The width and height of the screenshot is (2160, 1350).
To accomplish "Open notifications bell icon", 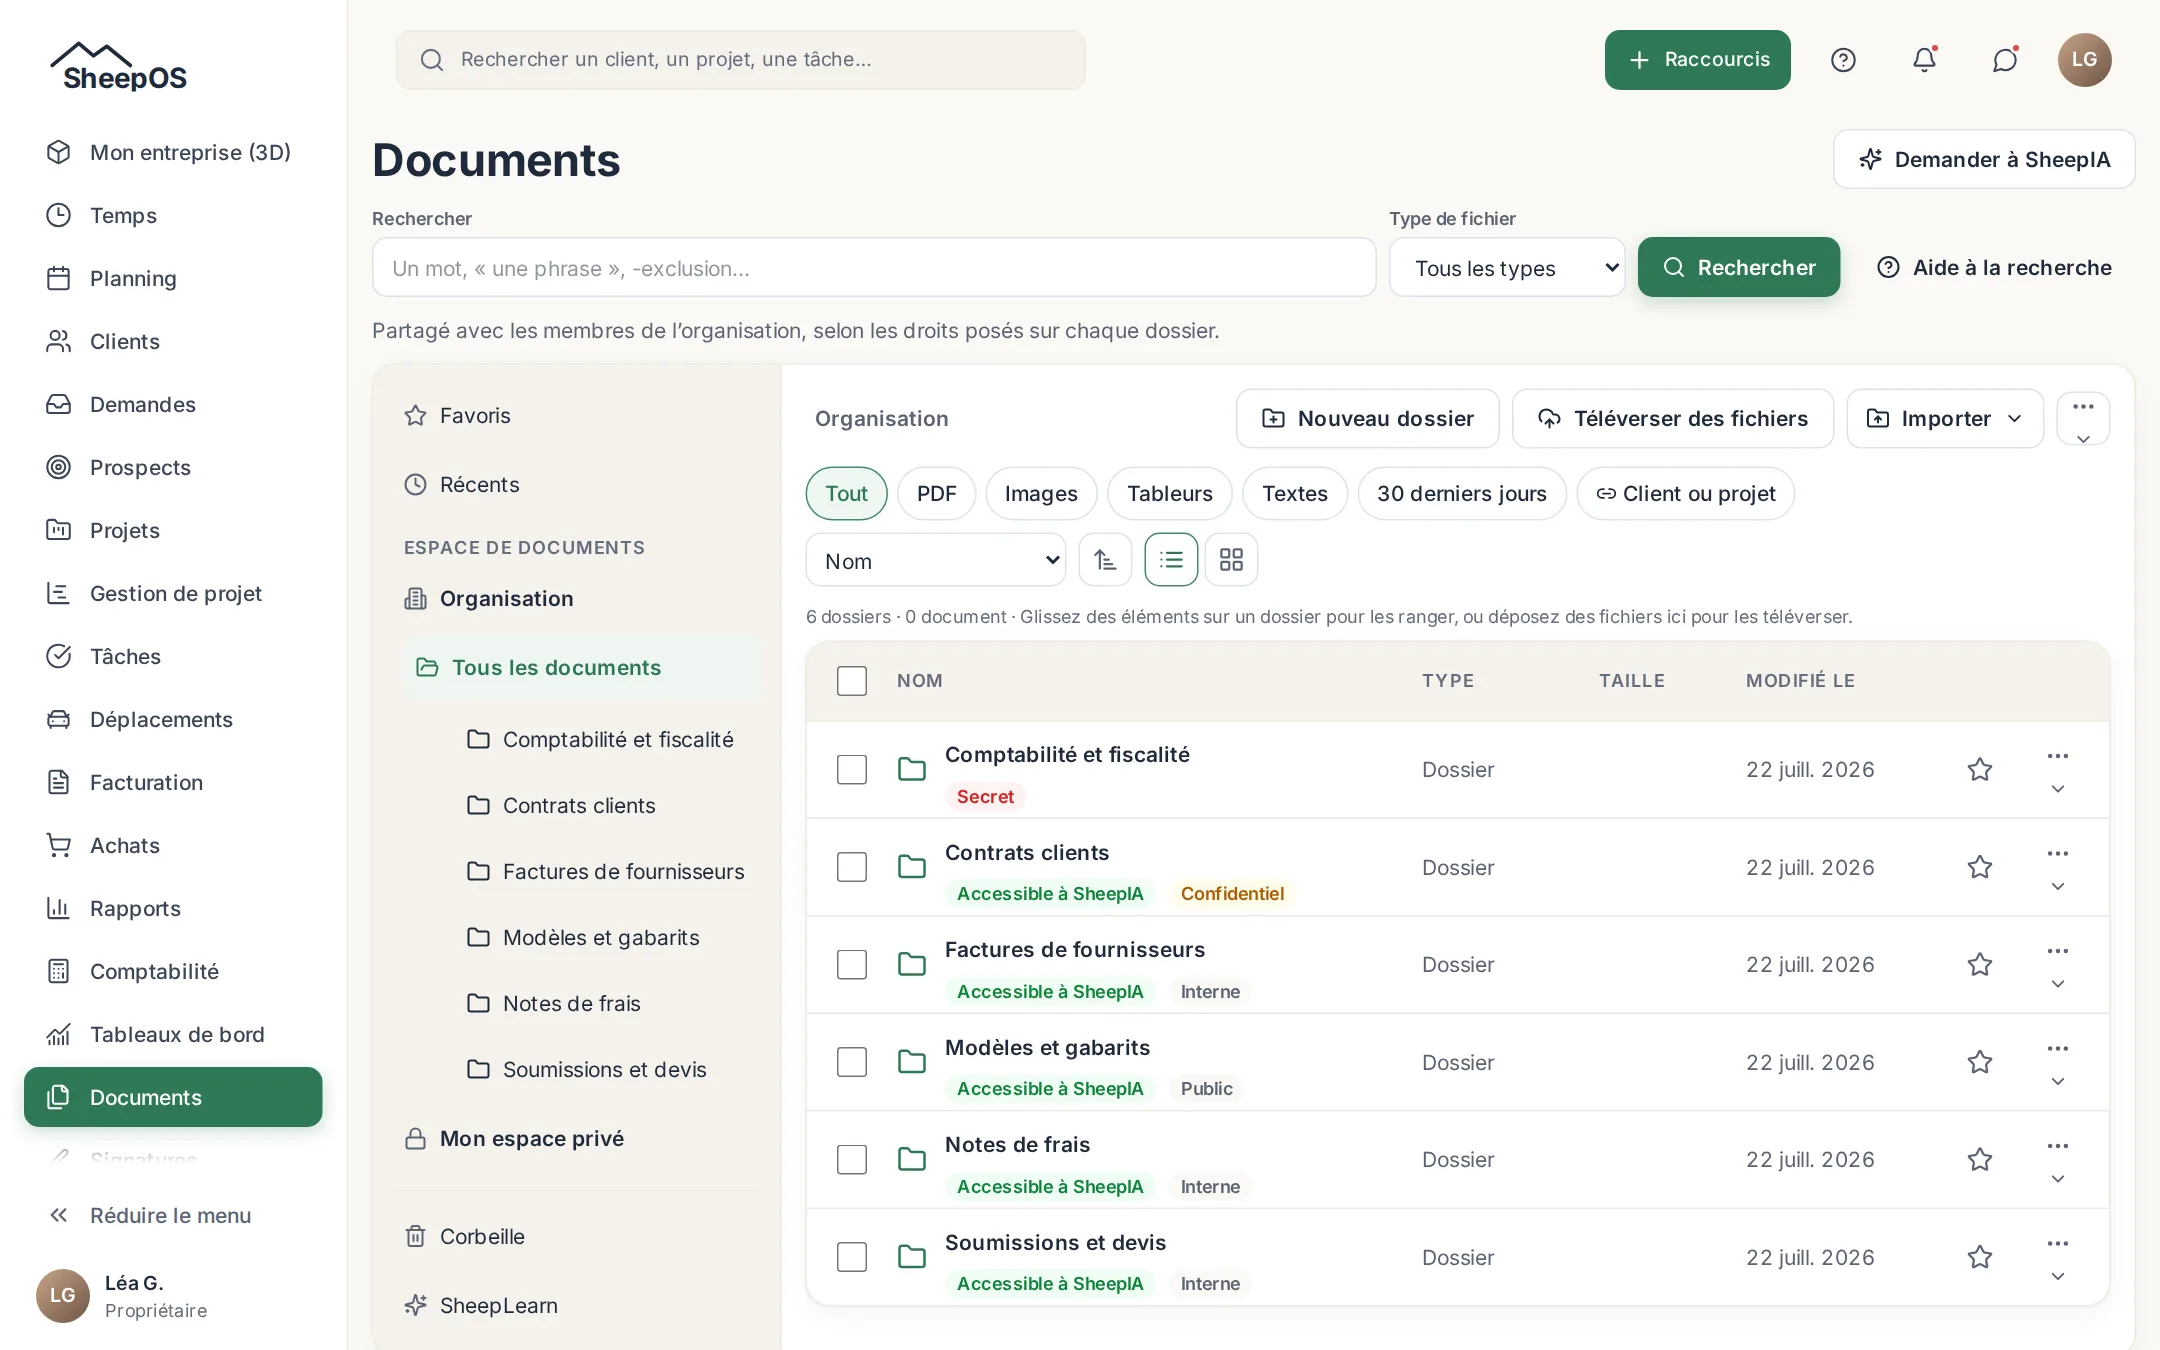I will 1924,60.
